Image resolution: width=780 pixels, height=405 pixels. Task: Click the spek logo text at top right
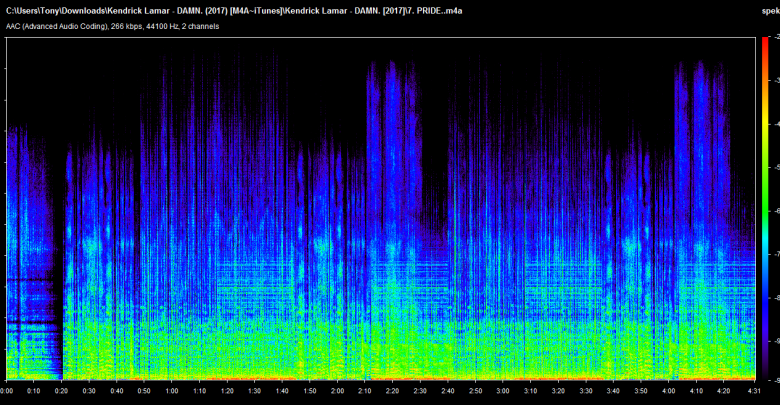(769, 11)
